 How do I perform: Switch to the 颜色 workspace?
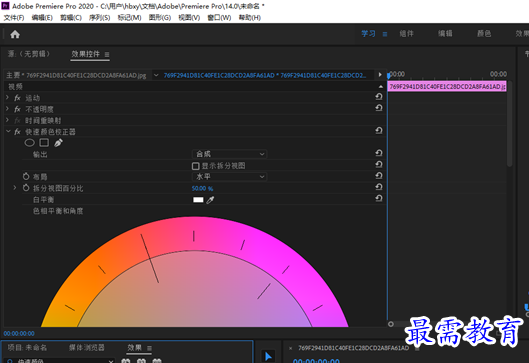tap(484, 34)
